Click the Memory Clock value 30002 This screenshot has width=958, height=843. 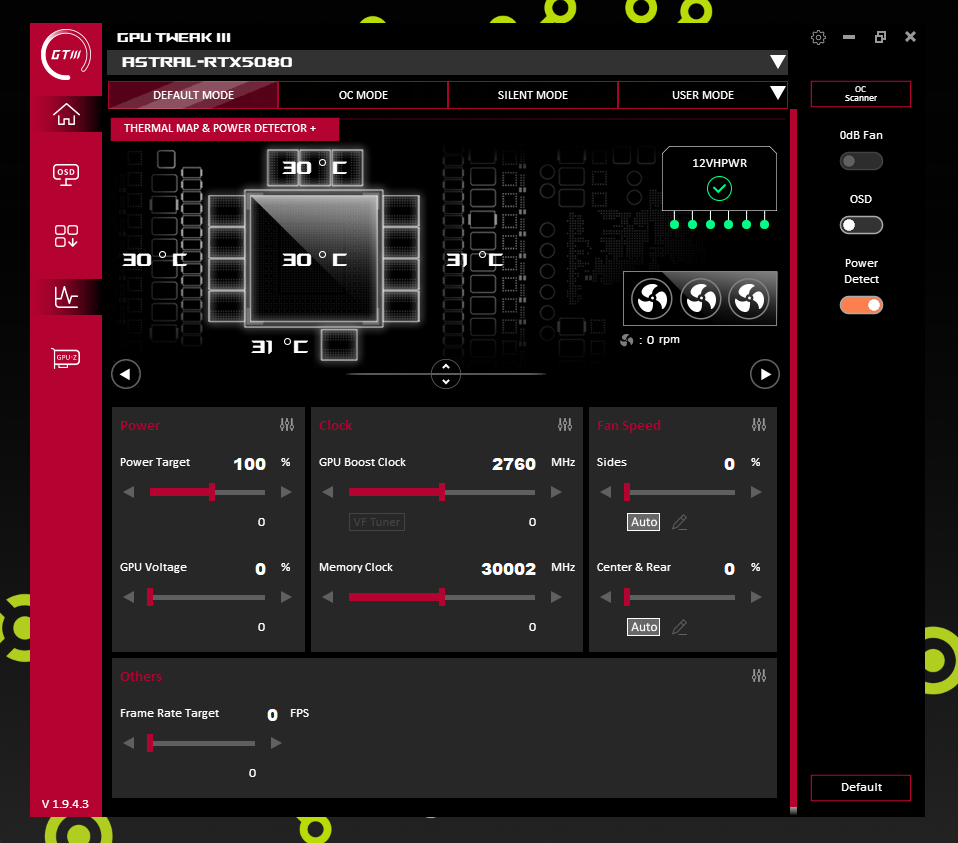click(x=508, y=569)
